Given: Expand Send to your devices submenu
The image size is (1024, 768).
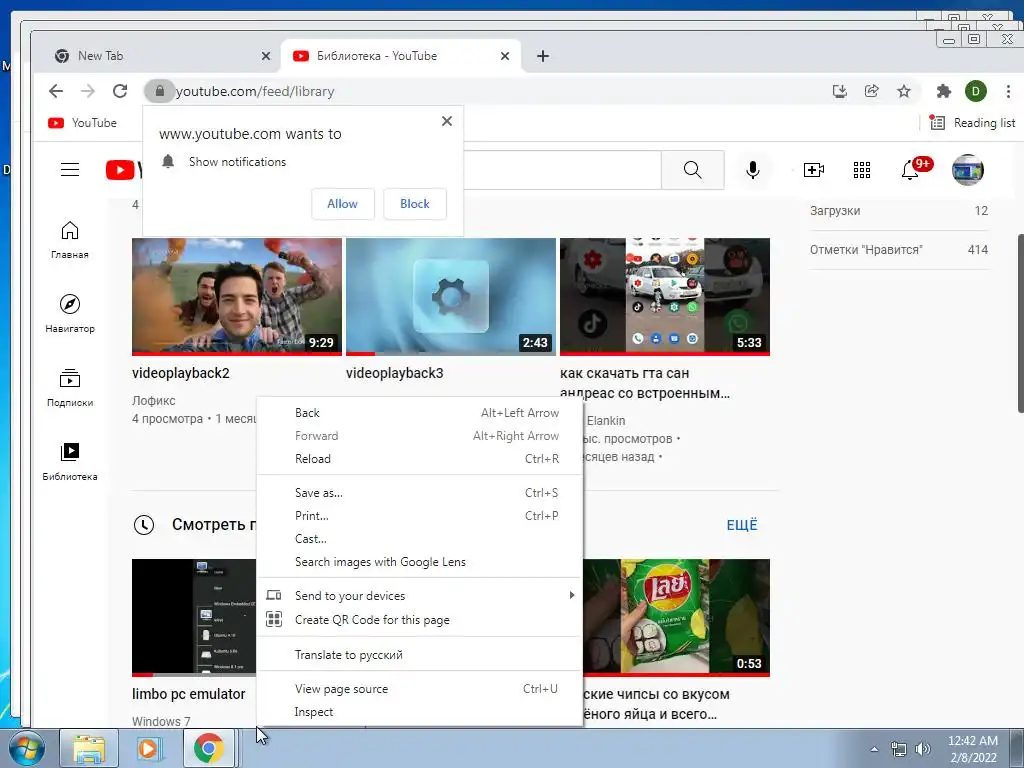Looking at the screenshot, I should tap(419, 596).
